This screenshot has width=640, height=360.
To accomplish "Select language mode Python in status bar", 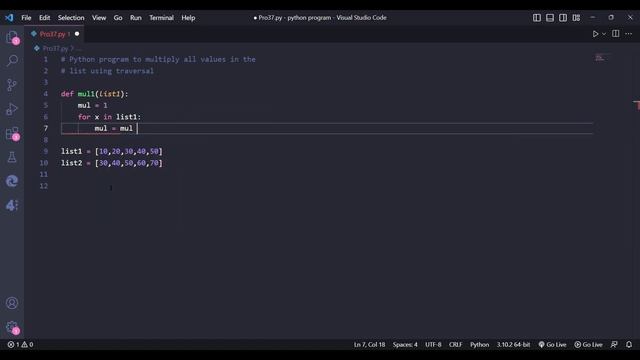I will (x=480, y=344).
